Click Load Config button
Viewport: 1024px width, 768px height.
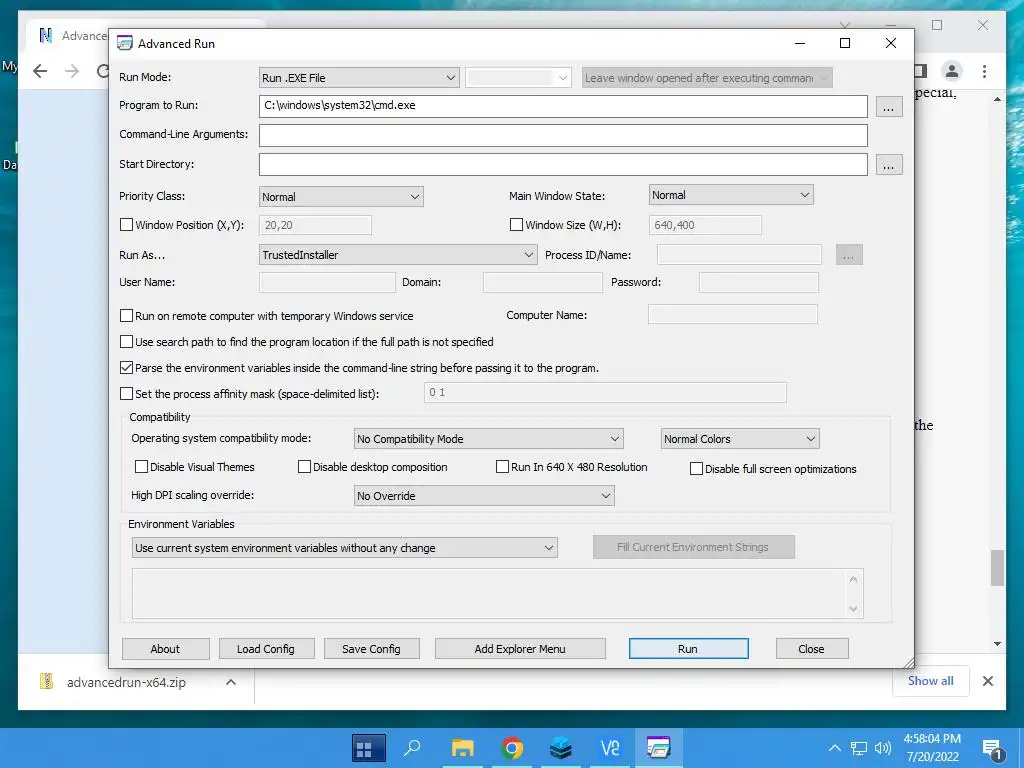pyautogui.click(x=266, y=648)
